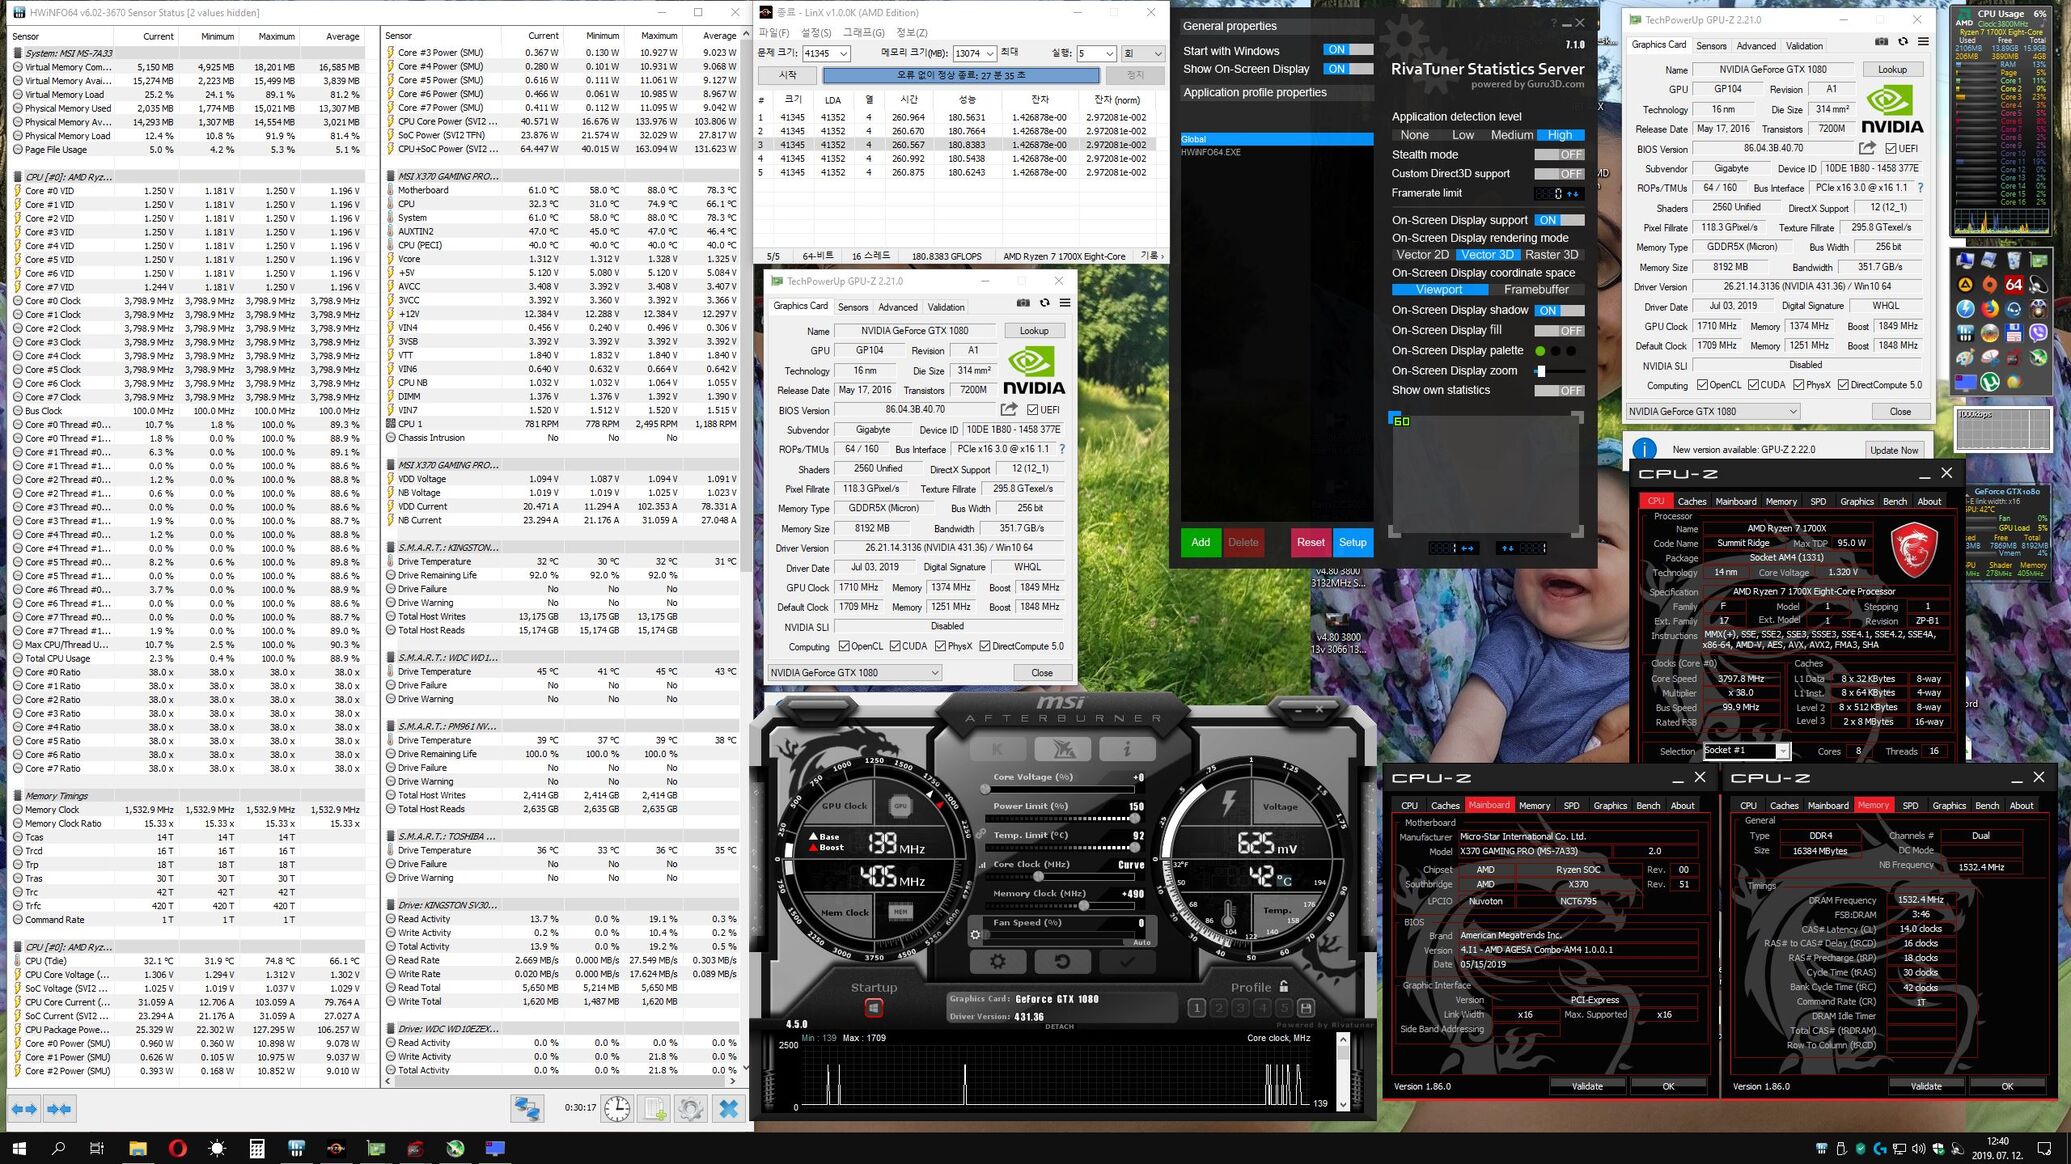Click HWiNFO expand columns arrows icon
Viewport: 2071px width, 1164px height.
(25, 1108)
